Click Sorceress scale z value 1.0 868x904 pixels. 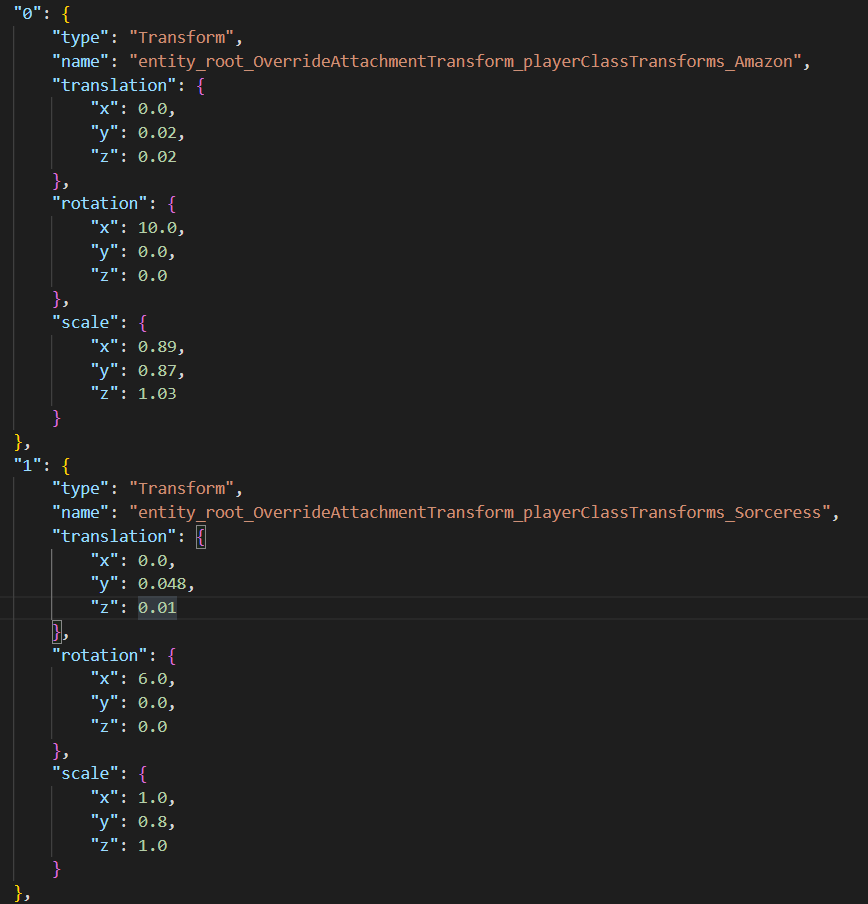pyautogui.click(x=152, y=846)
